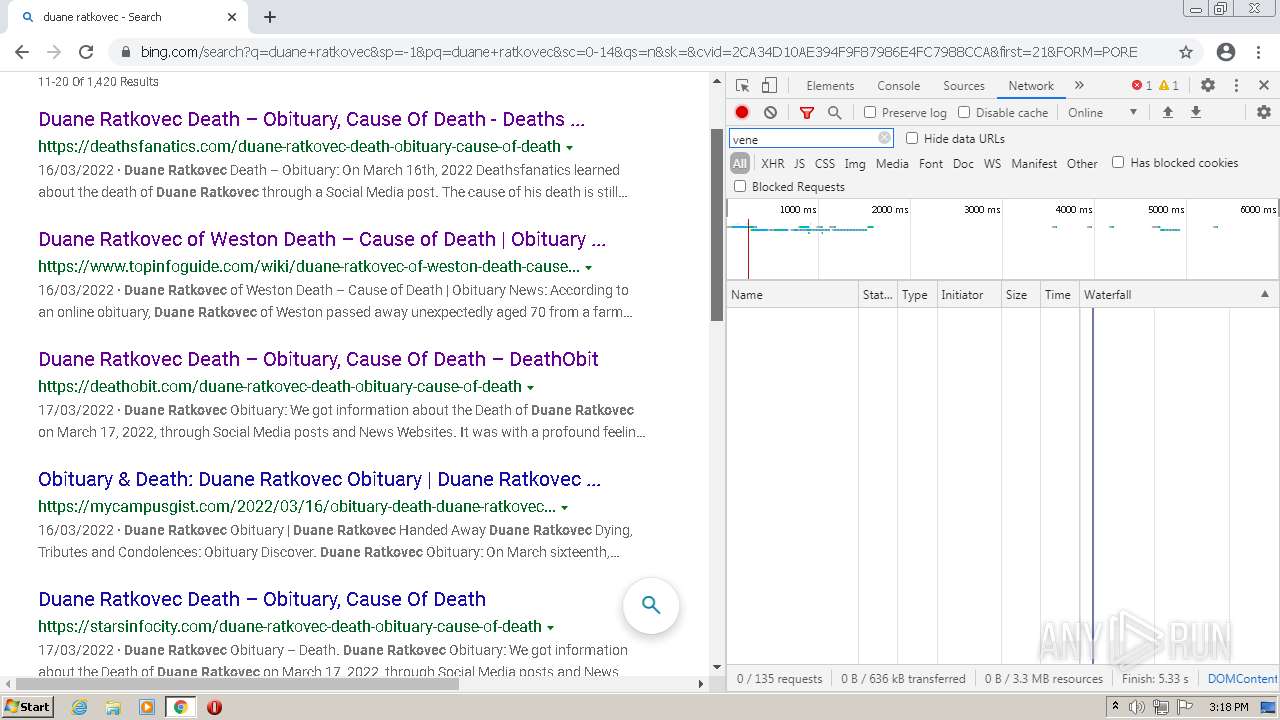Switch to the Elements tab
This screenshot has height=720, width=1280.
[830, 86]
